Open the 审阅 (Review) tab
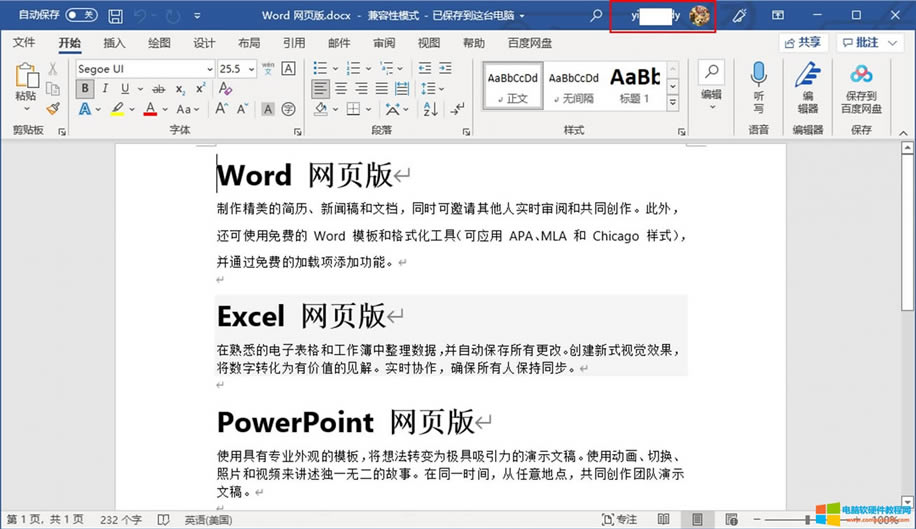 (x=384, y=43)
